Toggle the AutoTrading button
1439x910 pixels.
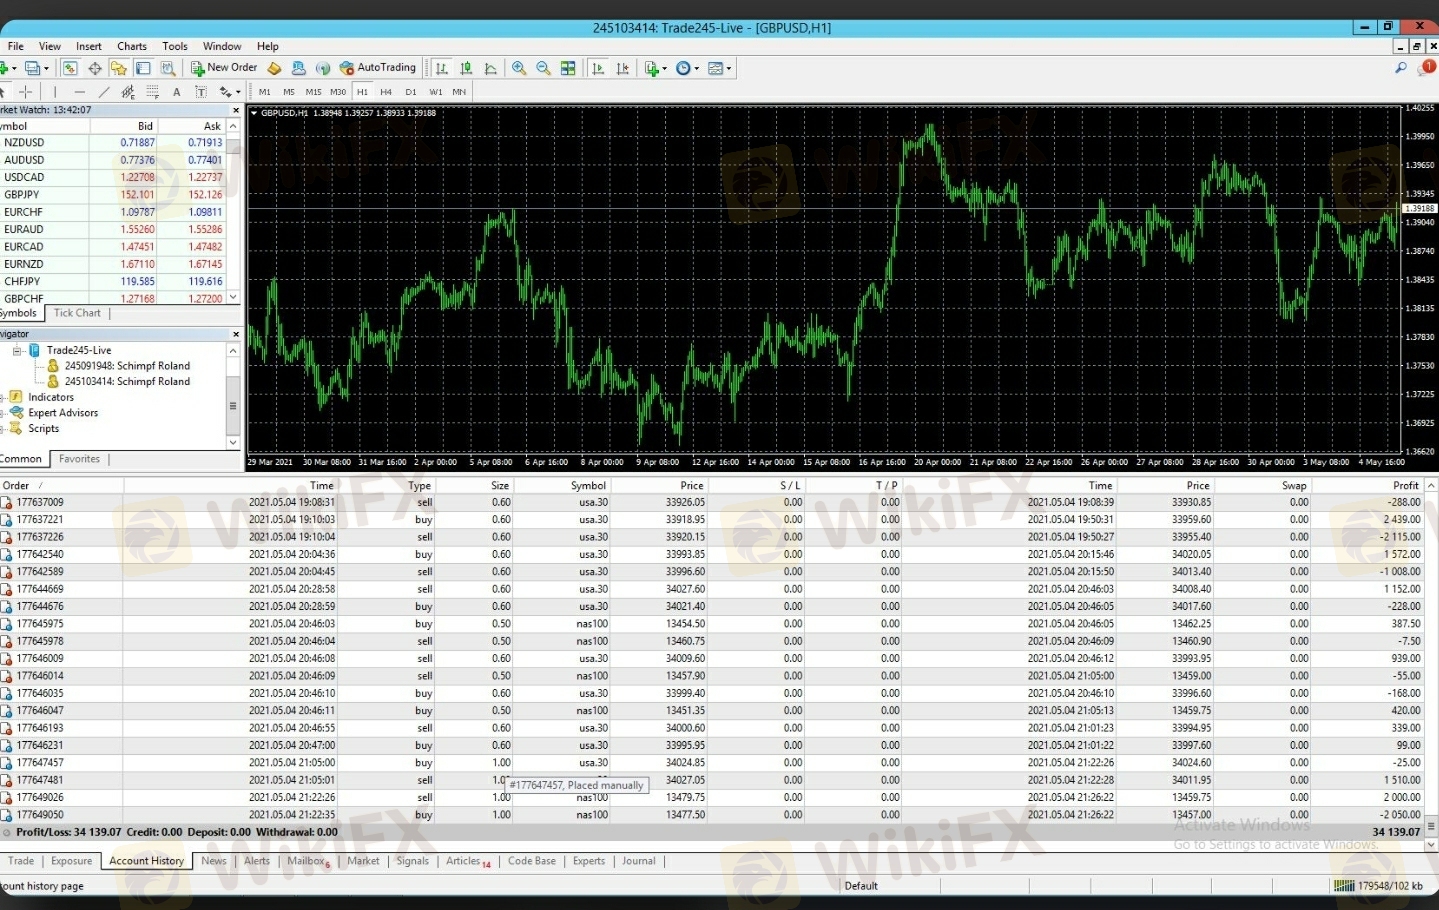(x=377, y=68)
